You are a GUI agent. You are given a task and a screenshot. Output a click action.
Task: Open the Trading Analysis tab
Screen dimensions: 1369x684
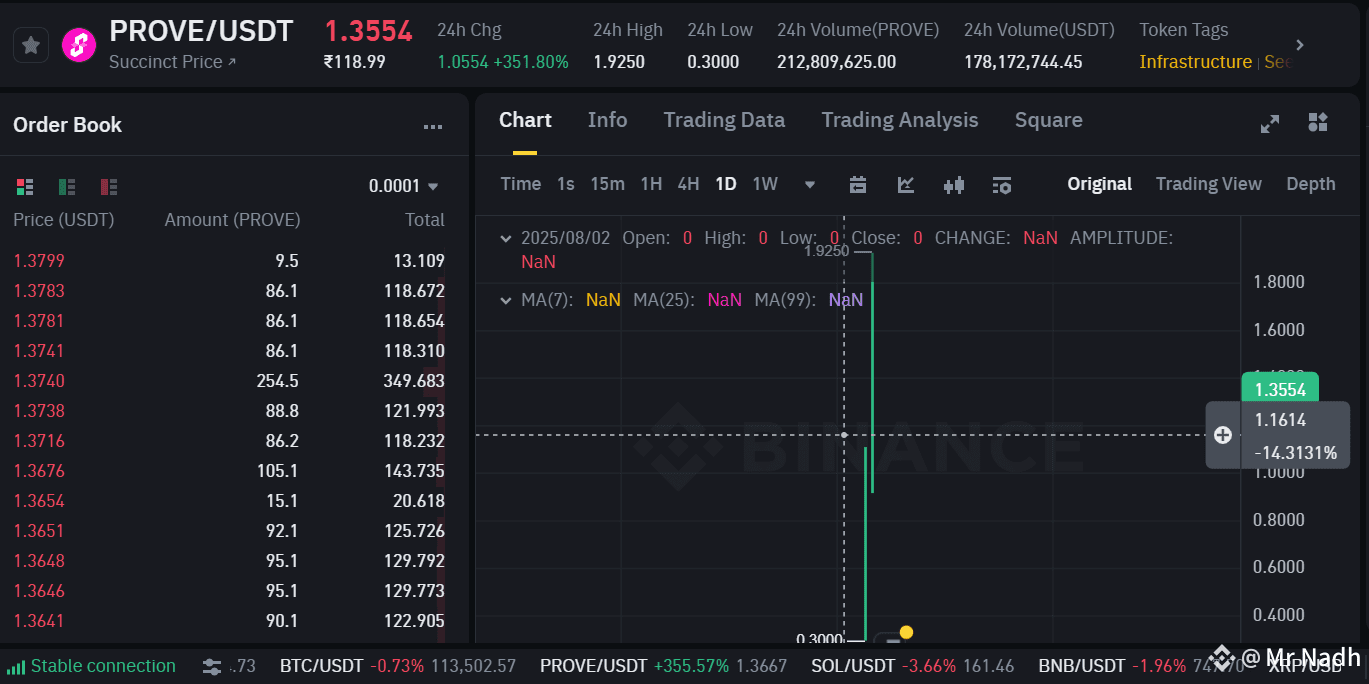[900, 120]
